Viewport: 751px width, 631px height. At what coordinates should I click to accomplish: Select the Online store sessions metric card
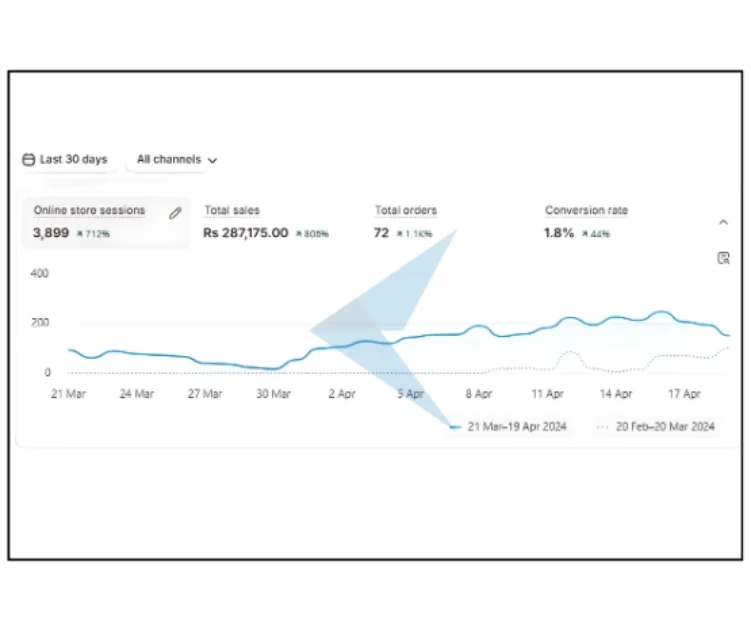[89, 211]
